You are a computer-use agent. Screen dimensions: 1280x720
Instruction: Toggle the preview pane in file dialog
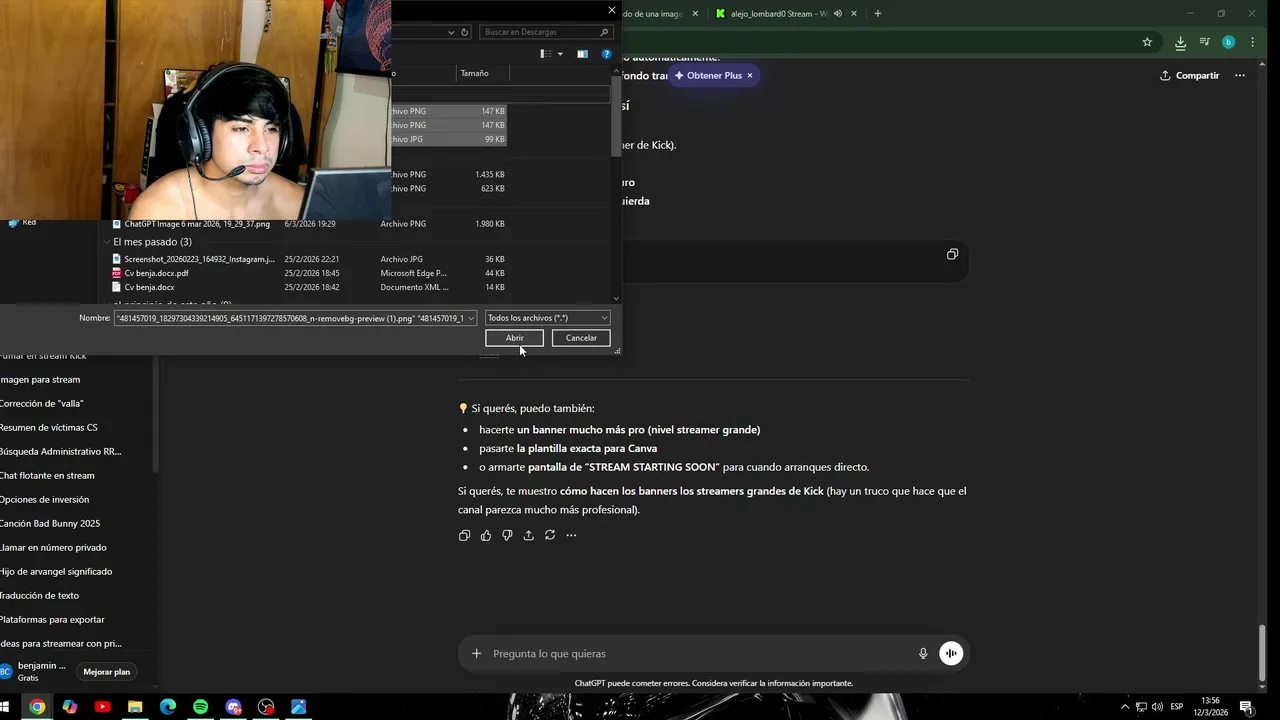pos(582,54)
